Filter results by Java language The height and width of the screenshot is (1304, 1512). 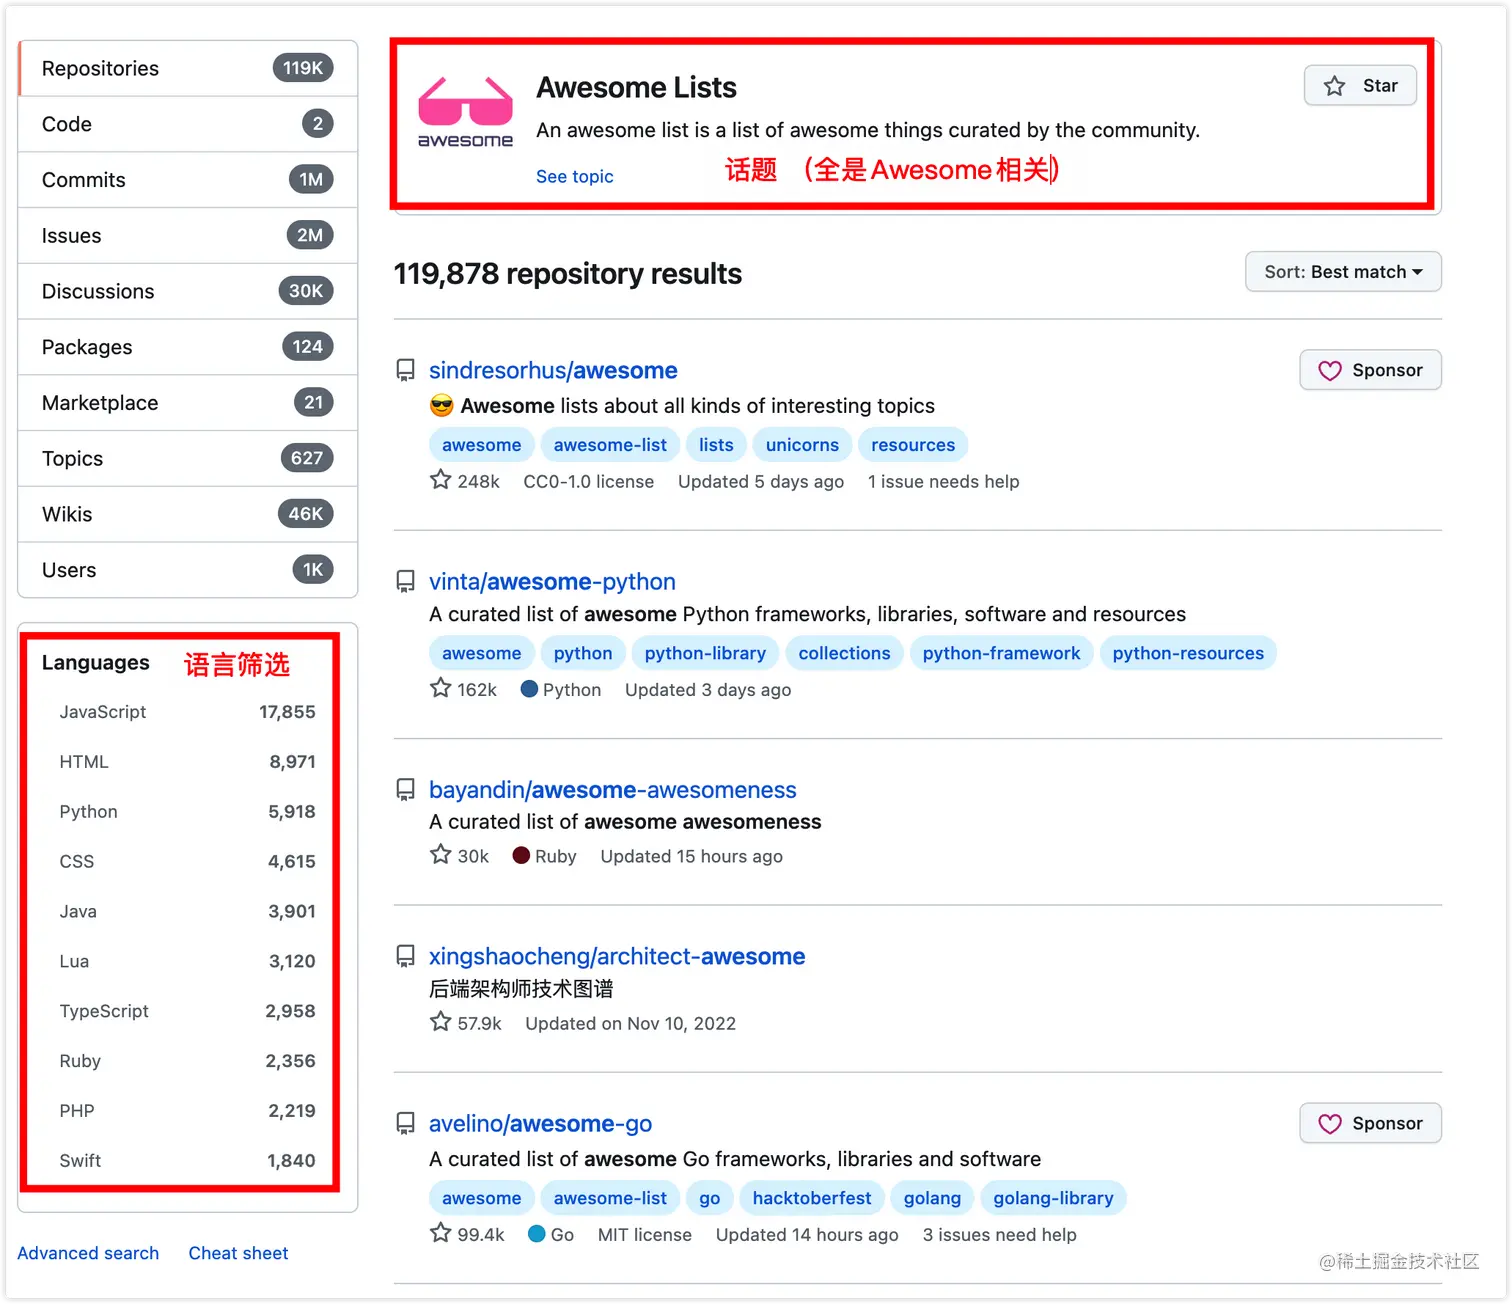tap(187, 912)
